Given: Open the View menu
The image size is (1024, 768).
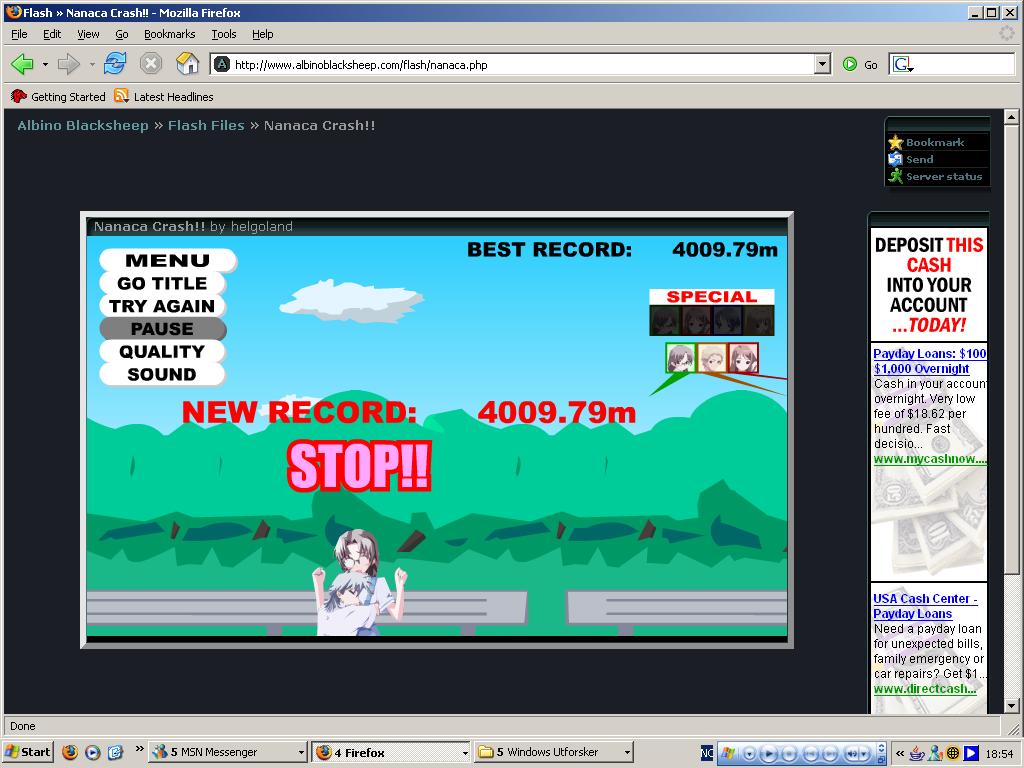Looking at the screenshot, I should pyautogui.click(x=88, y=34).
